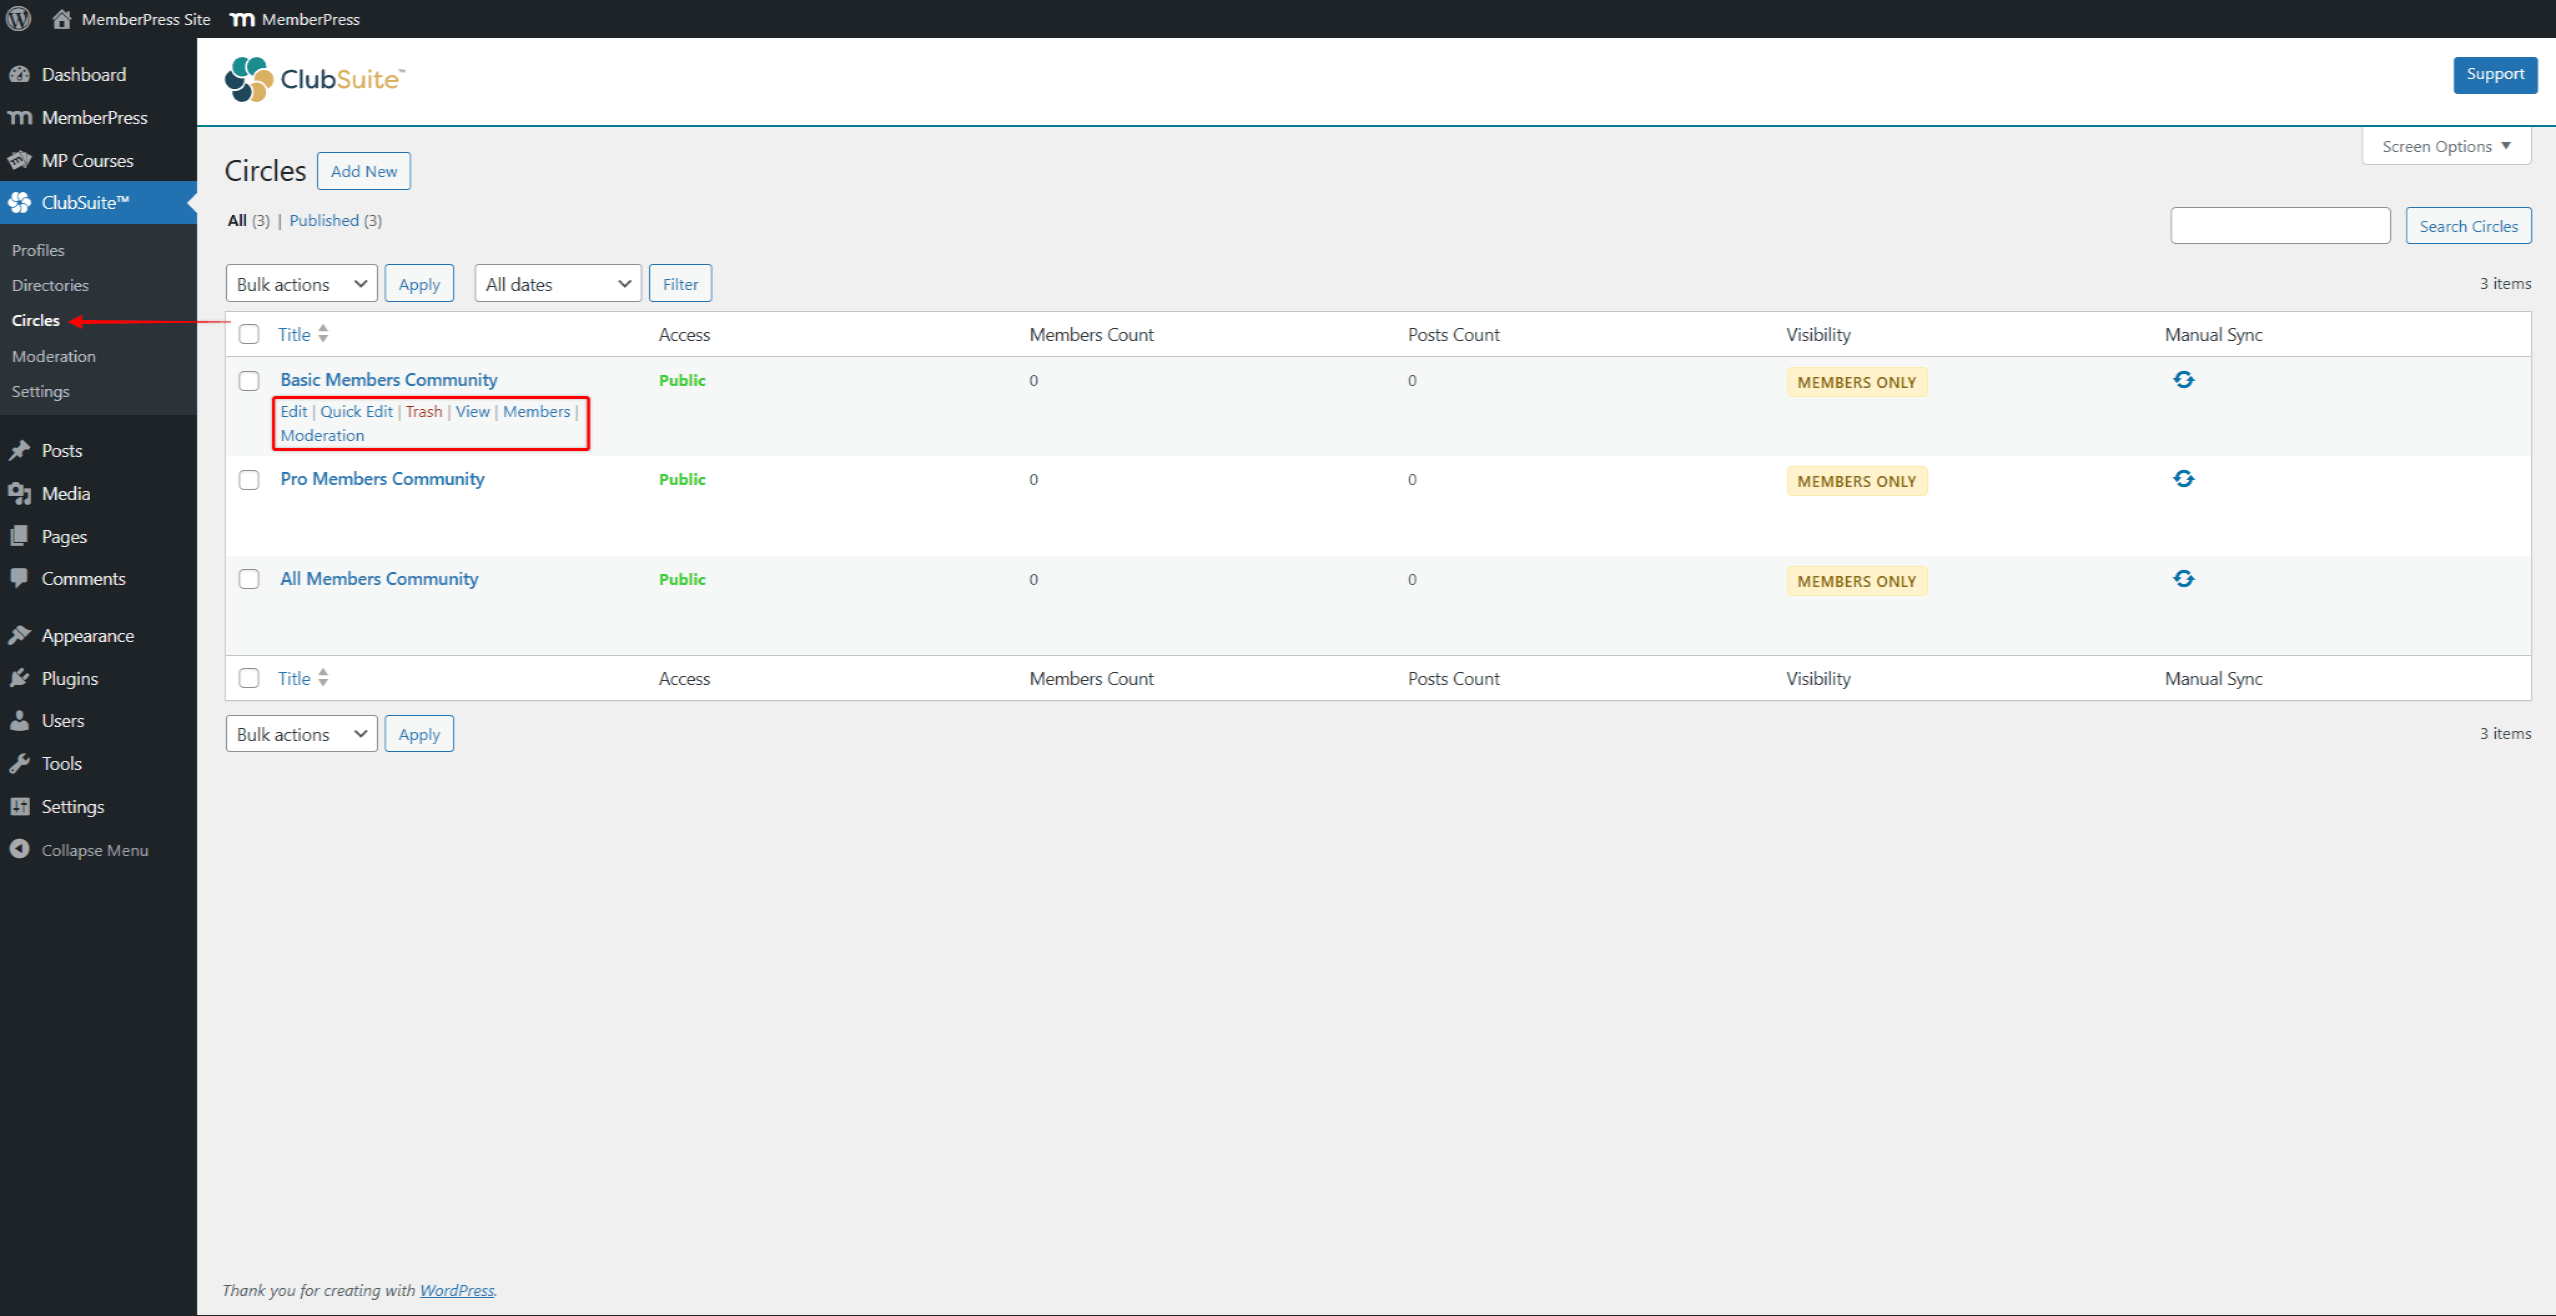Image resolution: width=2556 pixels, height=1316 pixels.
Task: Click the WordPress logo icon in admin bar
Action: click(x=18, y=18)
